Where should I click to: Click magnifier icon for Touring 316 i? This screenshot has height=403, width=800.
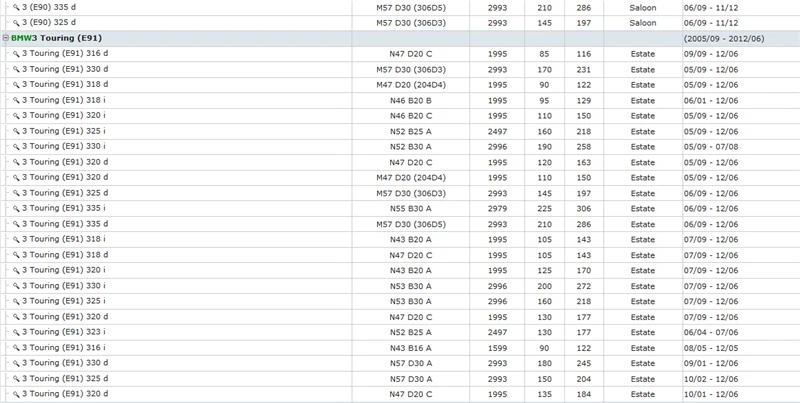[x=16, y=348]
